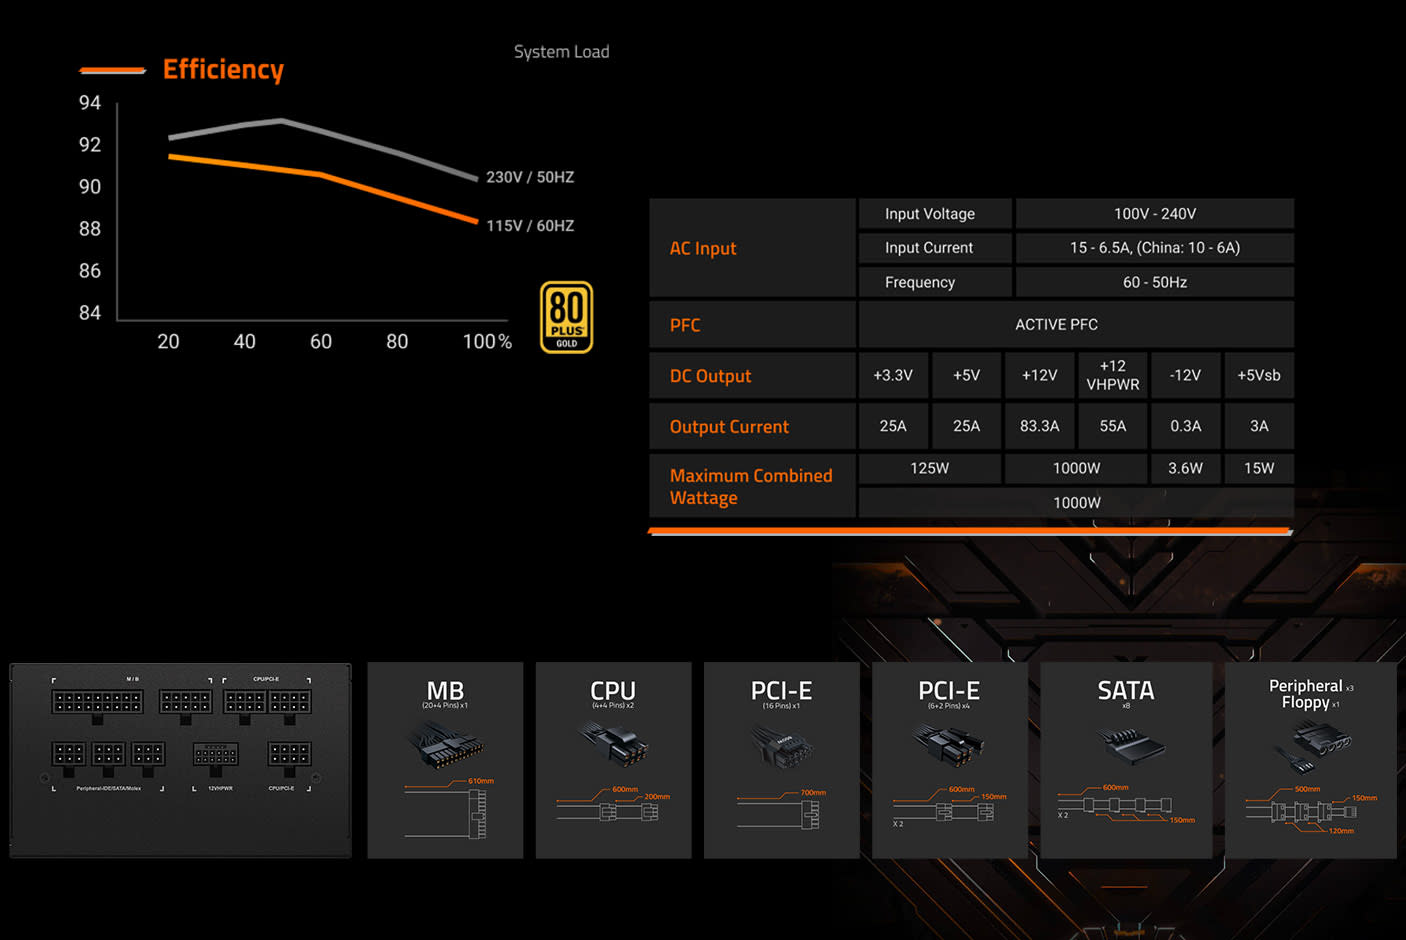Click the +12 VHPWR column cell
Screen dimensions: 1406x940
pos(1112,375)
